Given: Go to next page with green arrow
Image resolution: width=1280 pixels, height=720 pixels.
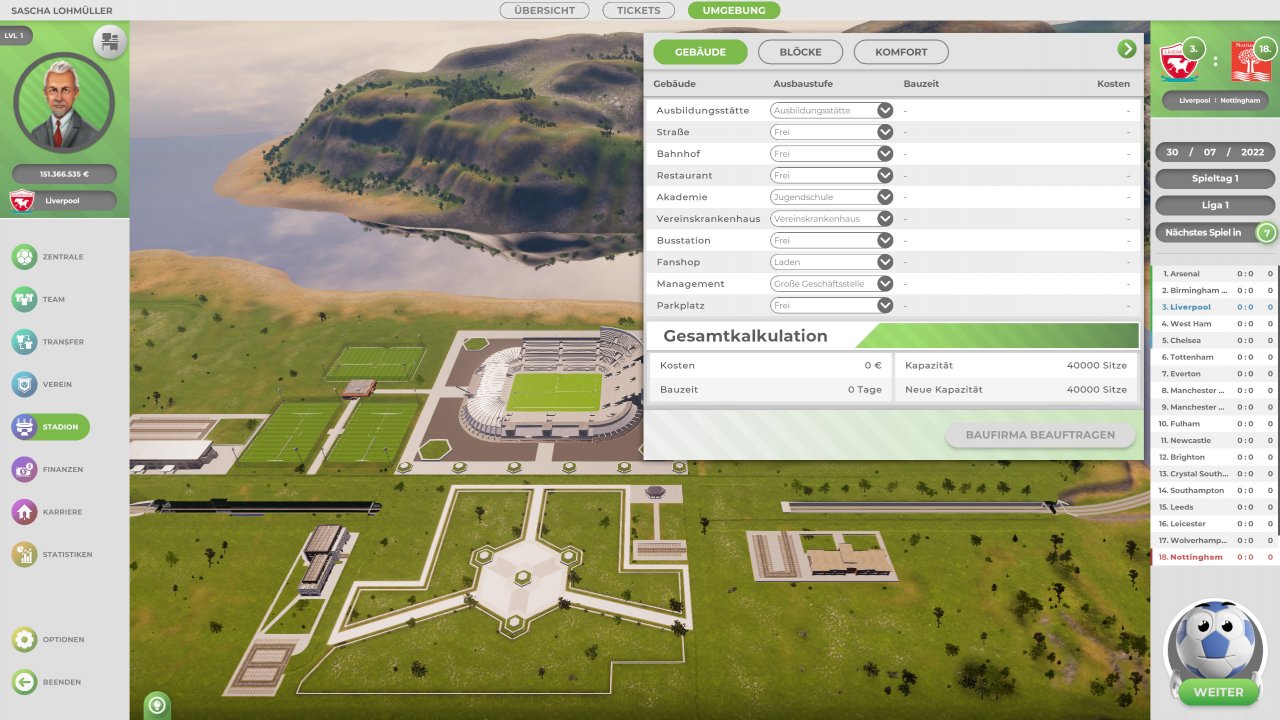Looking at the screenshot, I should 1127,49.
